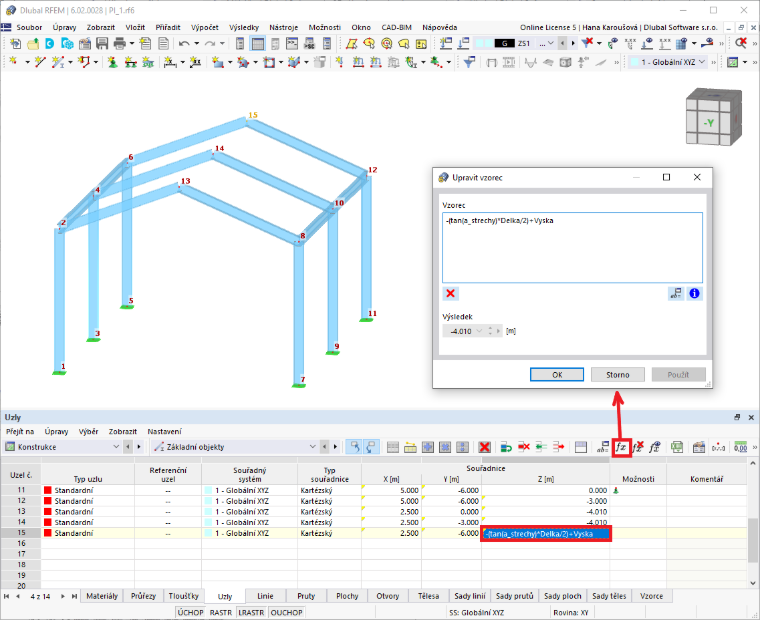Clear formula with the red X button

pyautogui.click(x=450, y=293)
